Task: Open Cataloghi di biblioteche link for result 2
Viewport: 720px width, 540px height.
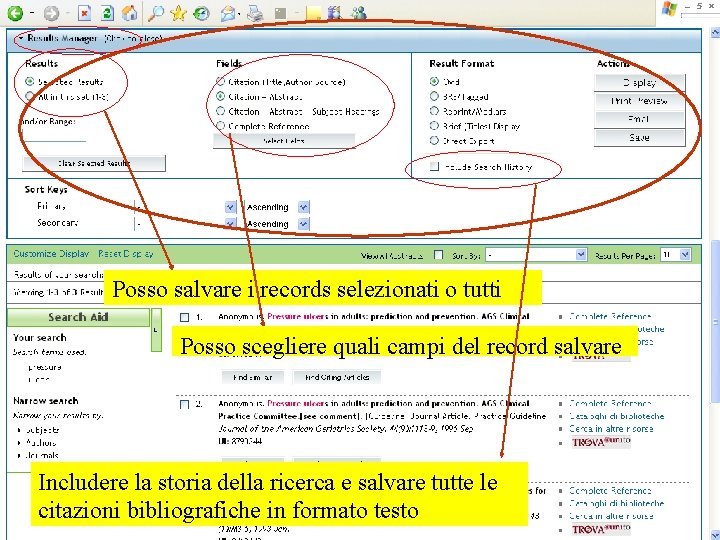Action: pos(617,416)
